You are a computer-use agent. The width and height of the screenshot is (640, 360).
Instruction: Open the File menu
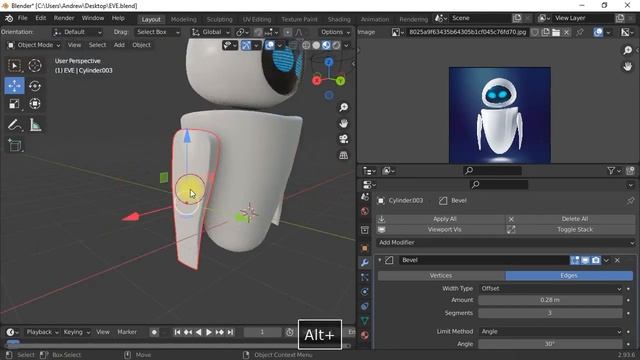[22, 18]
